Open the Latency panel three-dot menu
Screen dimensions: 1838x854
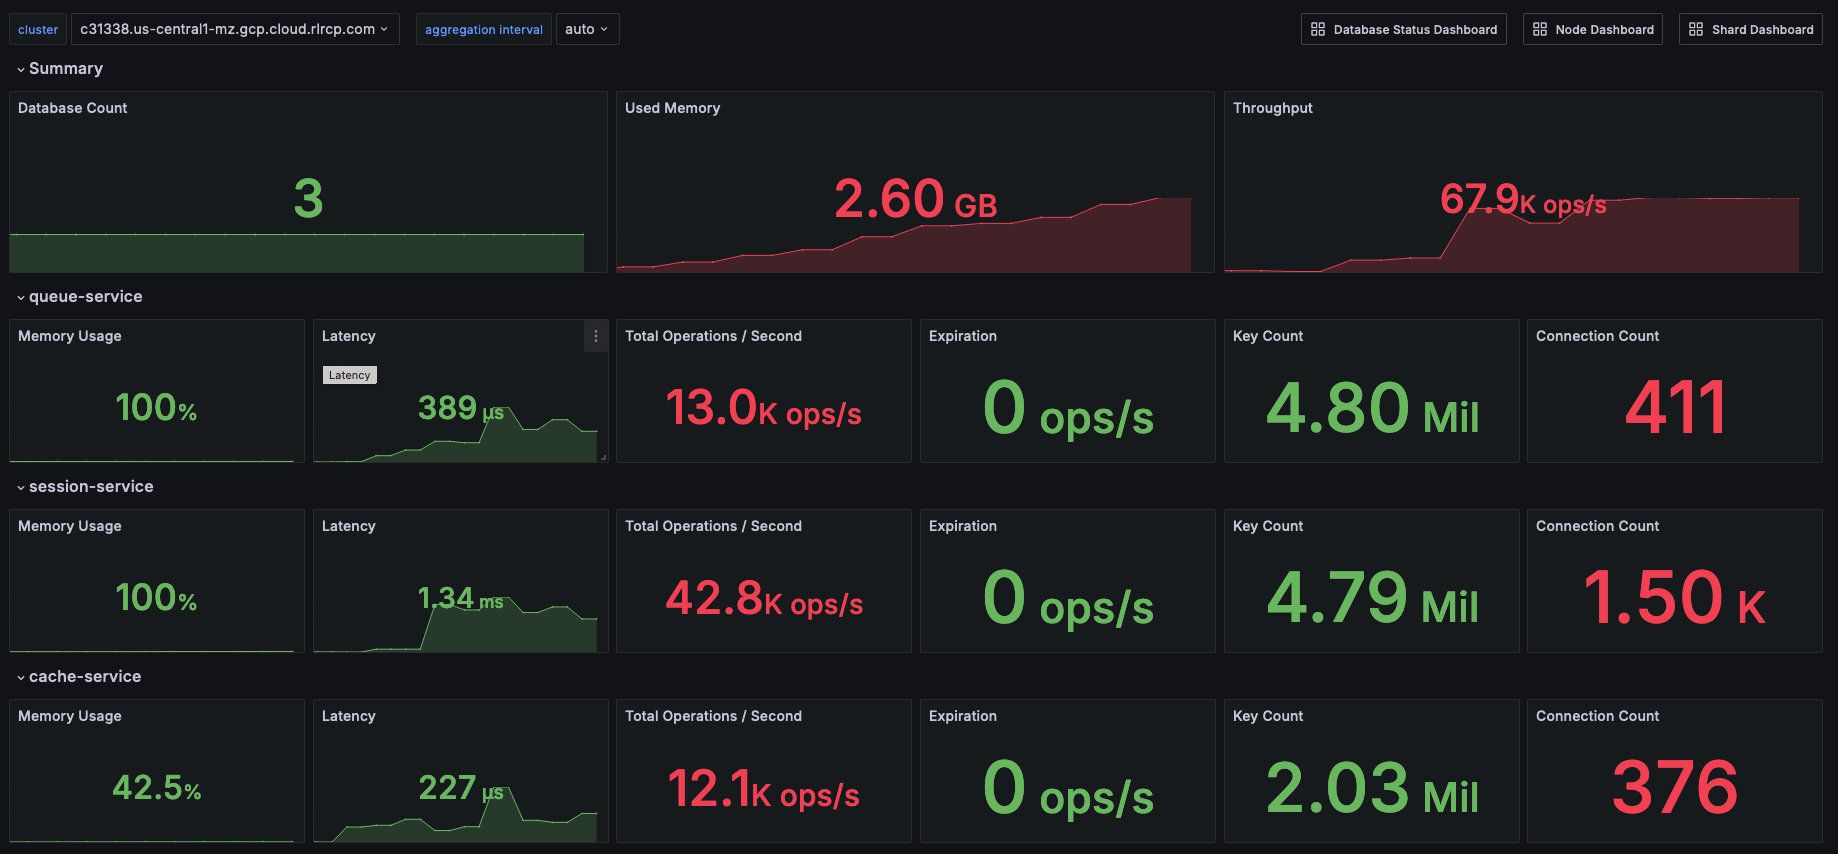pos(596,336)
